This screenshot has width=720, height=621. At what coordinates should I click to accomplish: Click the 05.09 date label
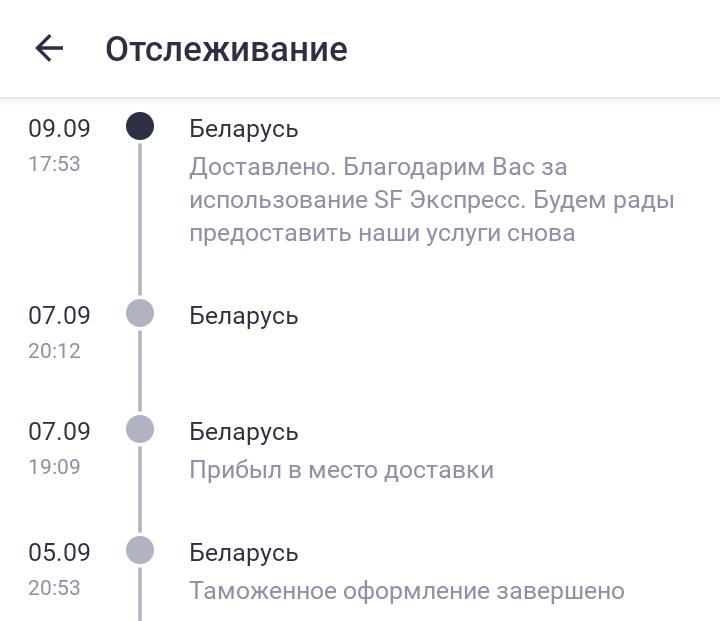(x=59, y=552)
